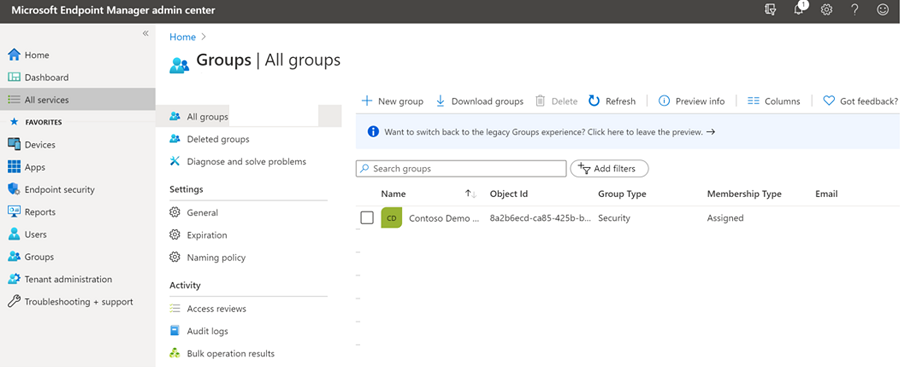Click Got feedback? button
The height and width of the screenshot is (367, 900).
tap(860, 101)
